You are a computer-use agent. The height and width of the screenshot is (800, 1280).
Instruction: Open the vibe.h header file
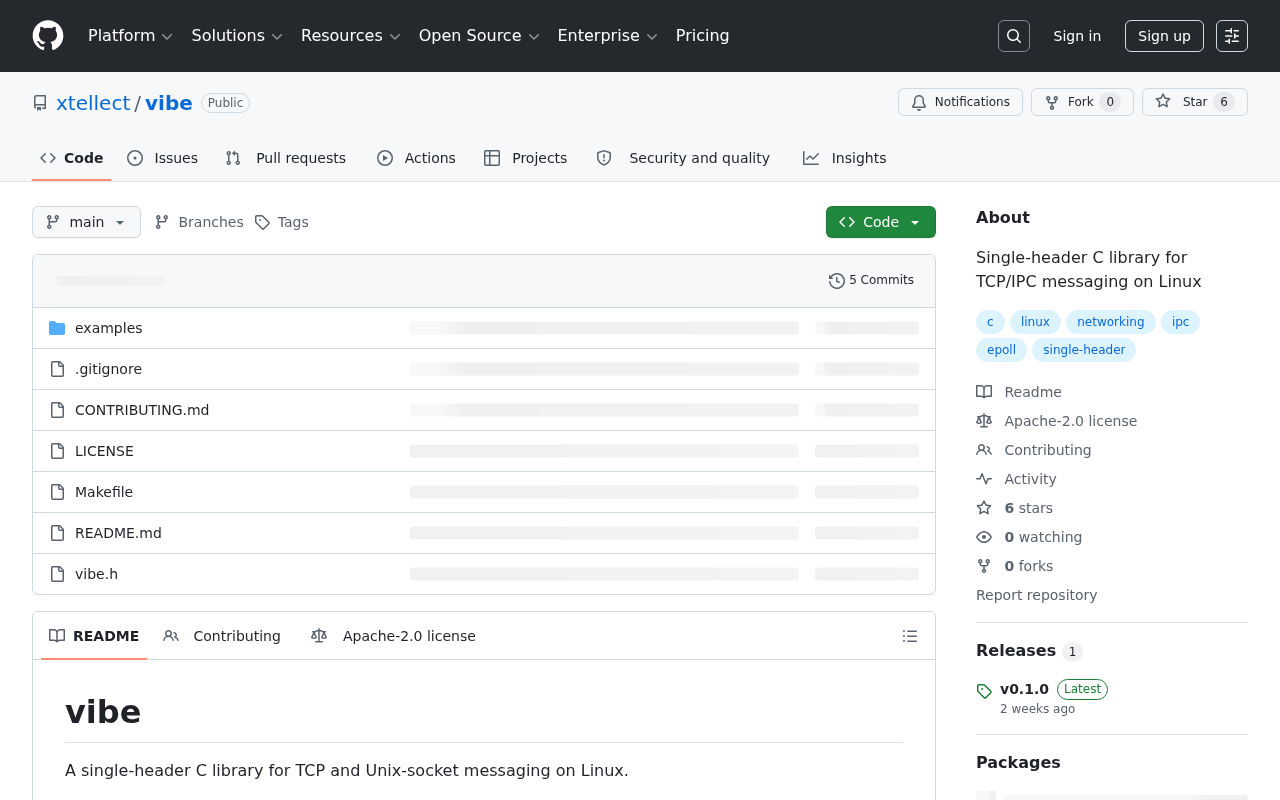[x=96, y=574]
